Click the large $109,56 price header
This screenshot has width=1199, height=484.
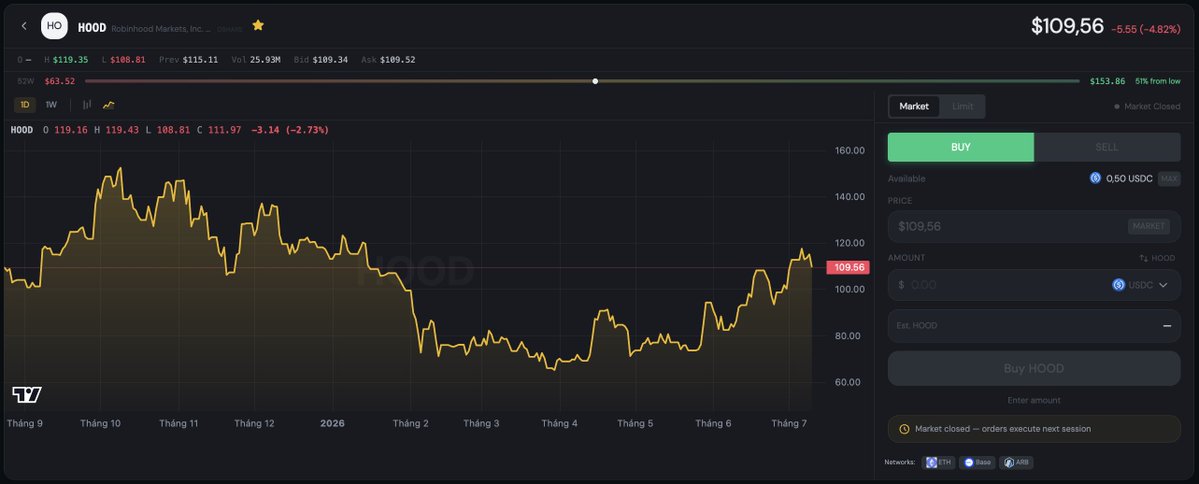click(1067, 26)
